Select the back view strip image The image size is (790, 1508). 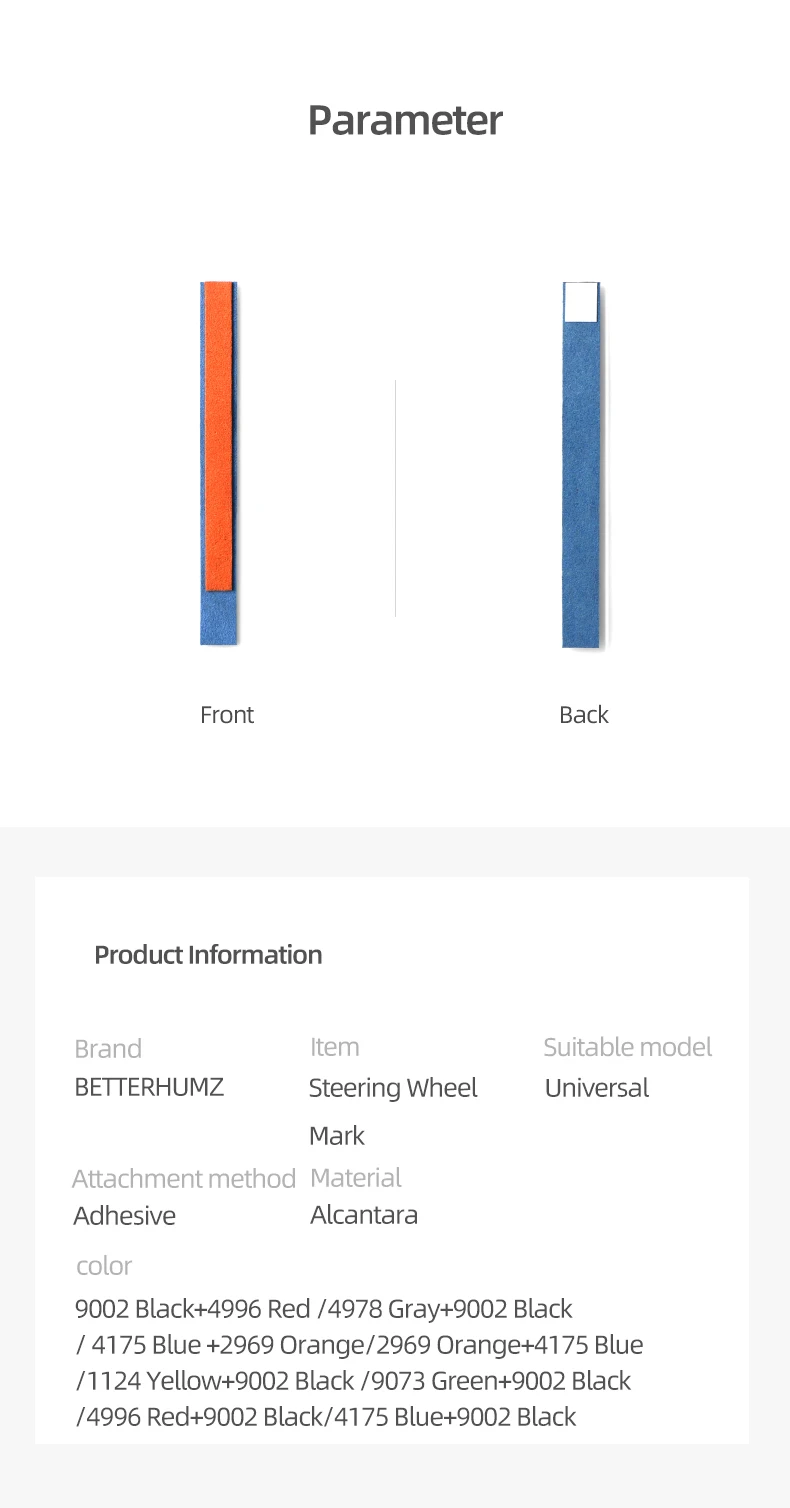pos(581,465)
